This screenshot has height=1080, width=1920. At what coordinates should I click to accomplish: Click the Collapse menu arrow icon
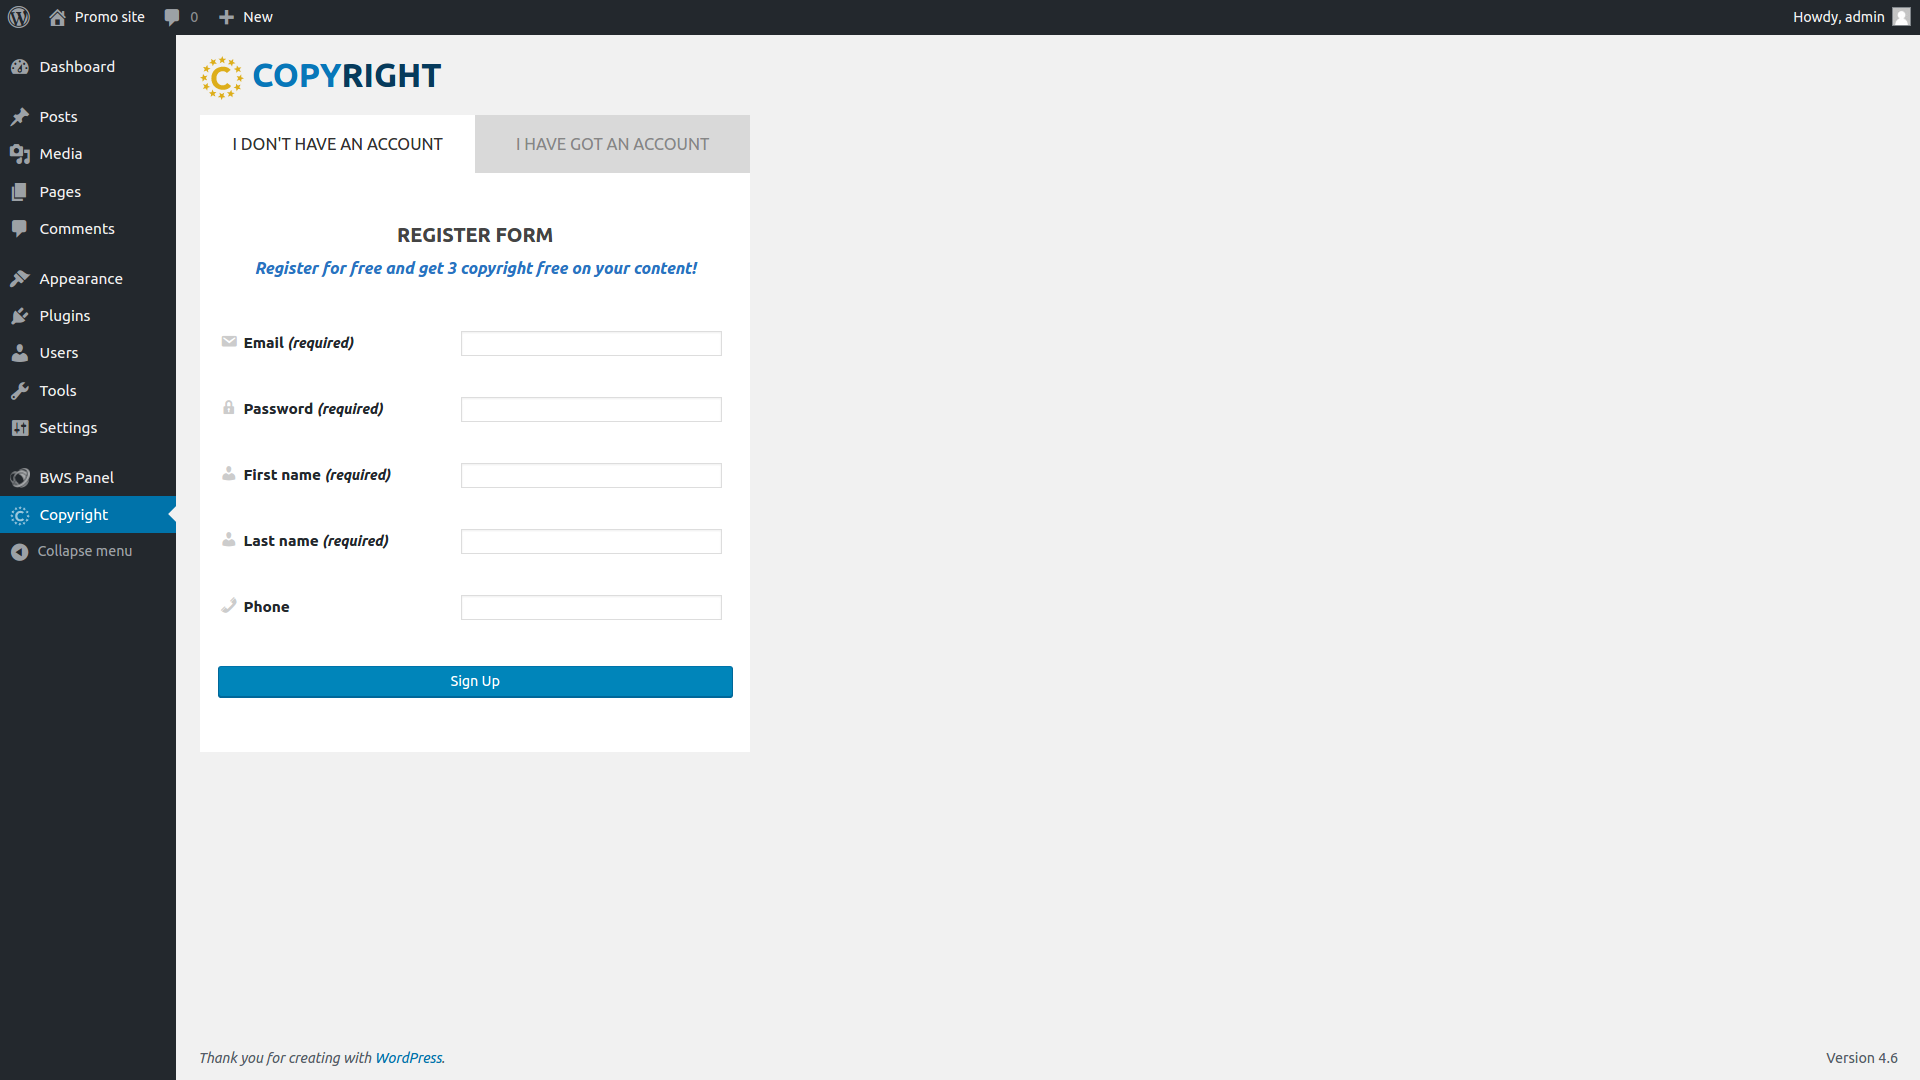click(x=20, y=552)
